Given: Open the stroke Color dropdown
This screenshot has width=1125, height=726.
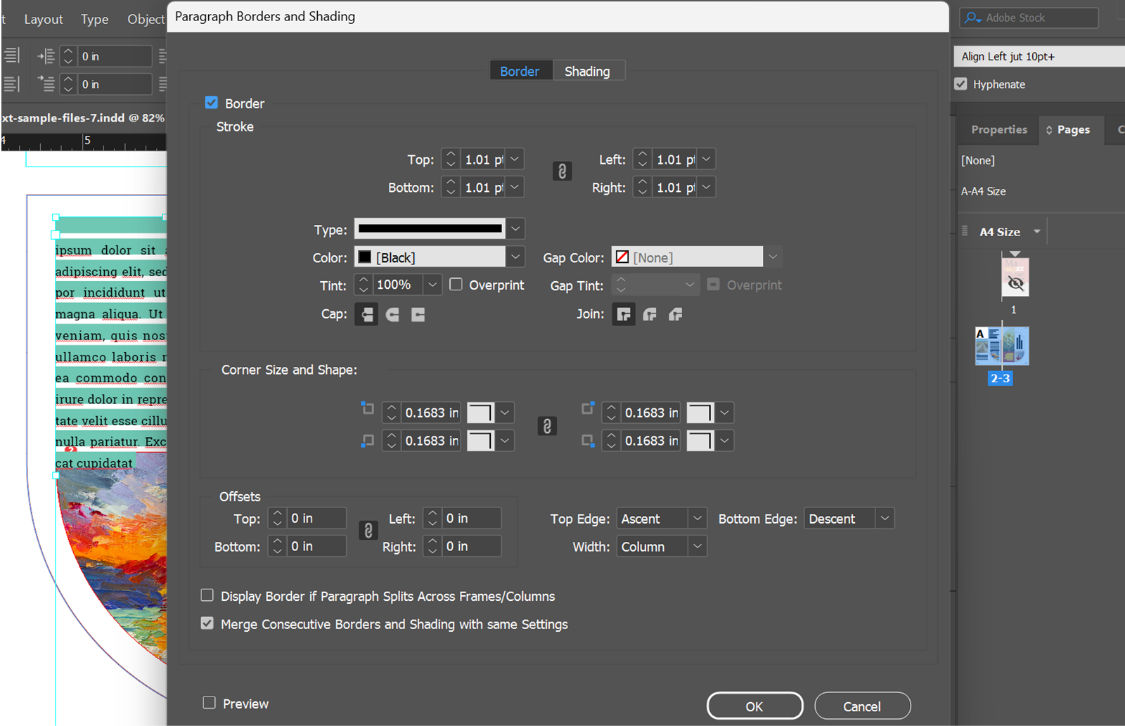Looking at the screenshot, I should (x=515, y=257).
